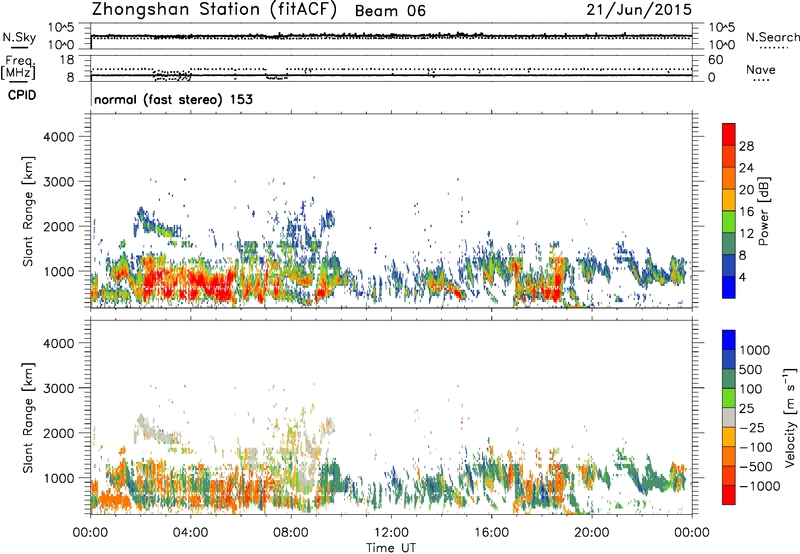Click velocity scale value '-25'
The image size is (800, 554).
point(753,427)
